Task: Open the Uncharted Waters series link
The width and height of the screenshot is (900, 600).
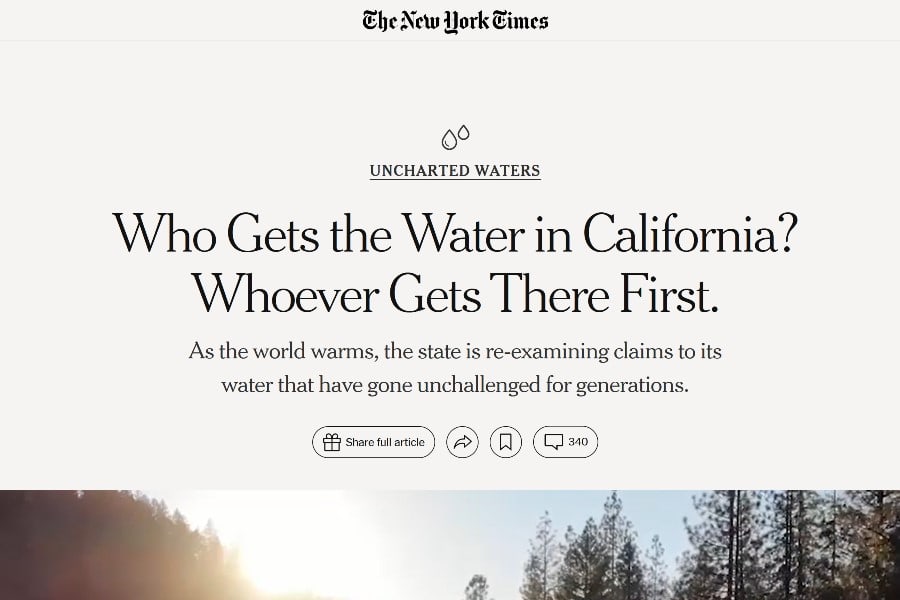Action: click(x=455, y=171)
